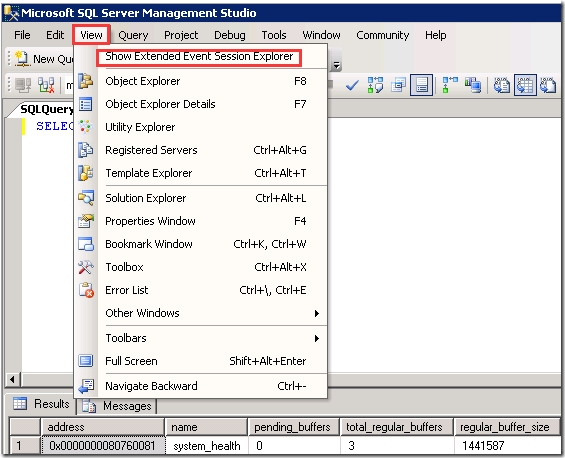Image resolution: width=565 pixels, height=458 pixels.
Task: Click the address column header
Action: tap(102, 427)
